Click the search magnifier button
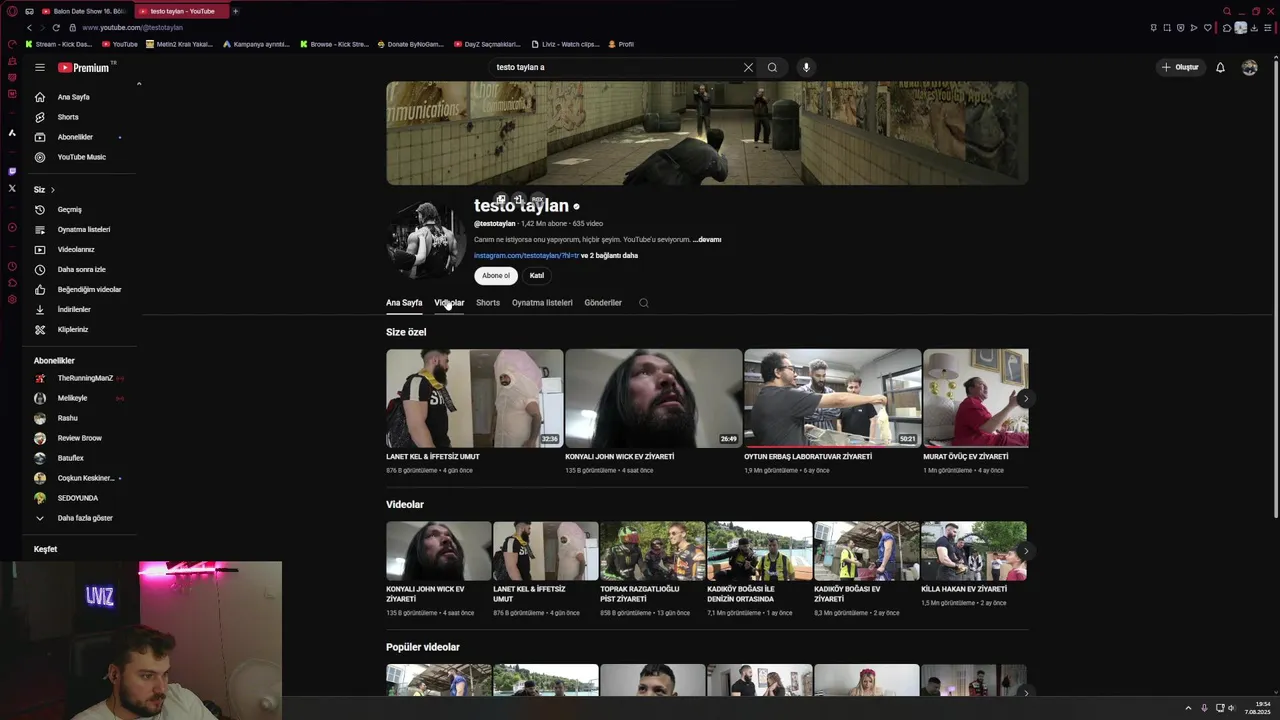This screenshot has width=1280, height=720. coord(772,67)
